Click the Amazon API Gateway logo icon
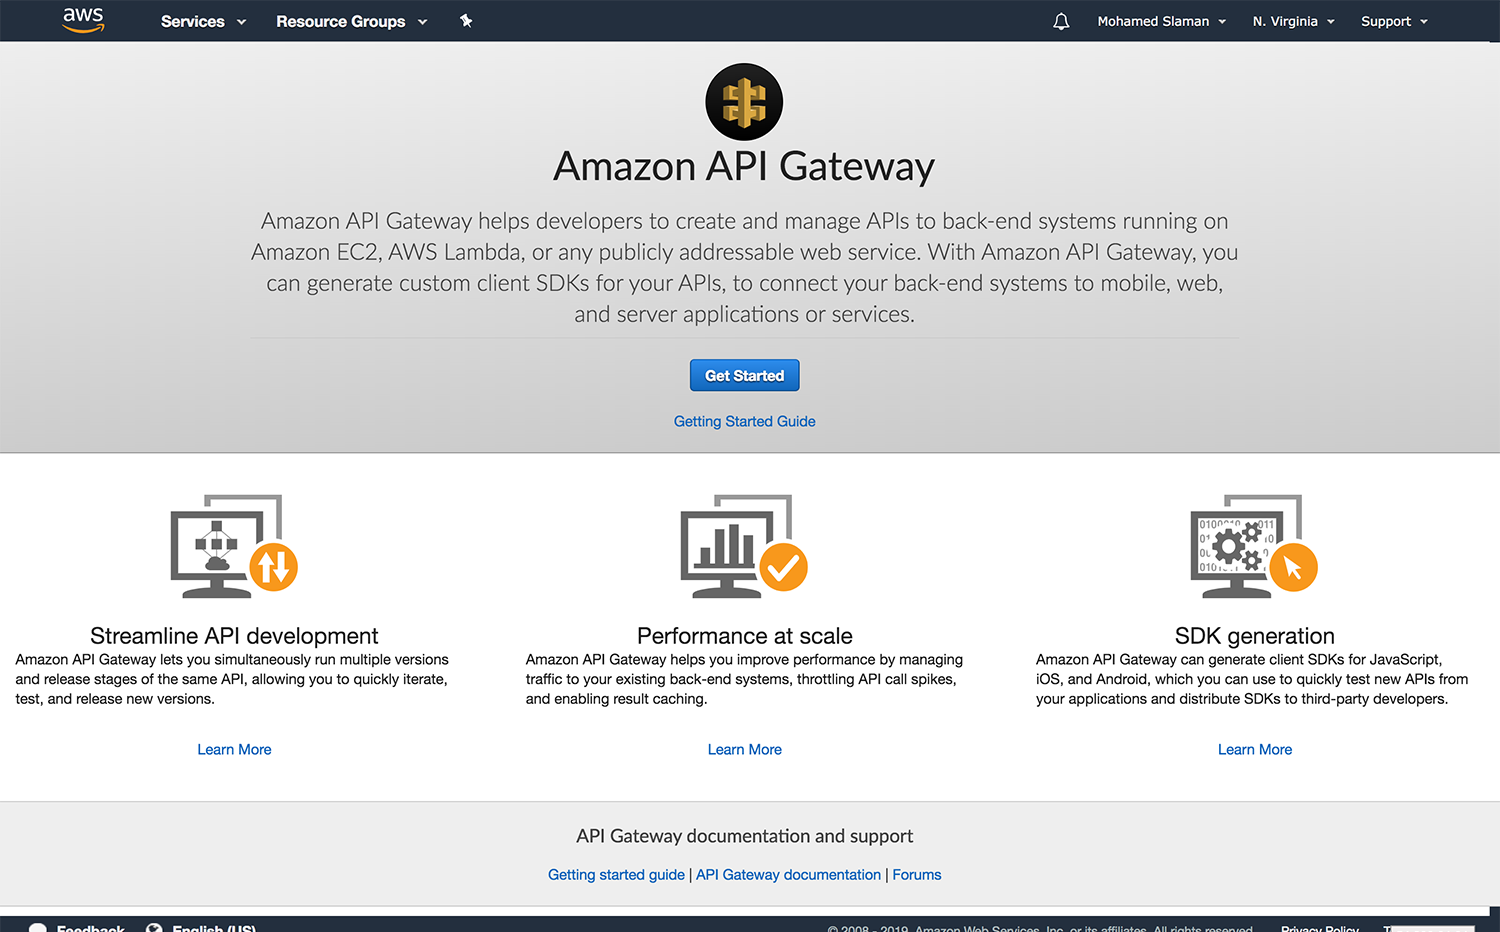The height and width of the screenshot is (932, 1500). (x=744, y=102)
